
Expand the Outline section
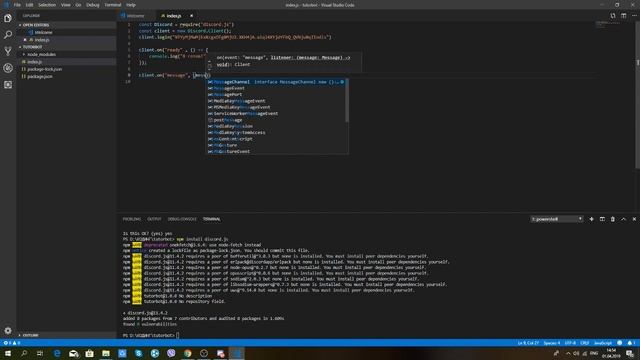click(x=31, y=335)
